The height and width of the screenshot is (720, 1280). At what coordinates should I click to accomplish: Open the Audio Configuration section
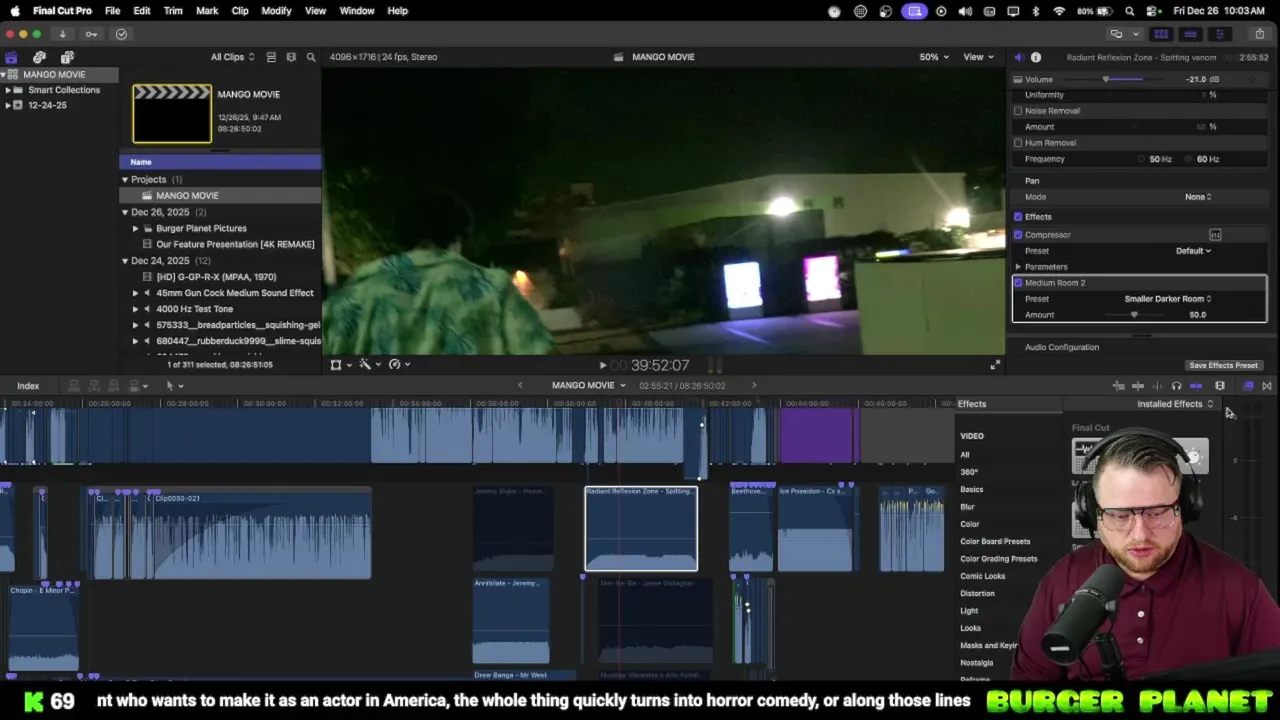pyautogui.click(x=1062, y=347)
